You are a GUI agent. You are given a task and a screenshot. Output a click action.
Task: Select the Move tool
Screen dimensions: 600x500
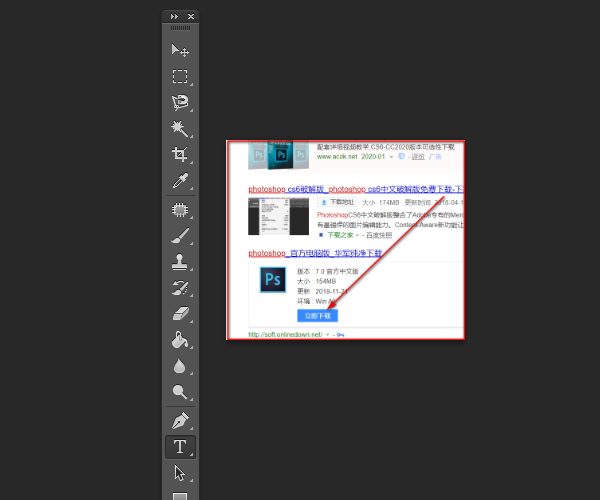pos(180,50)
